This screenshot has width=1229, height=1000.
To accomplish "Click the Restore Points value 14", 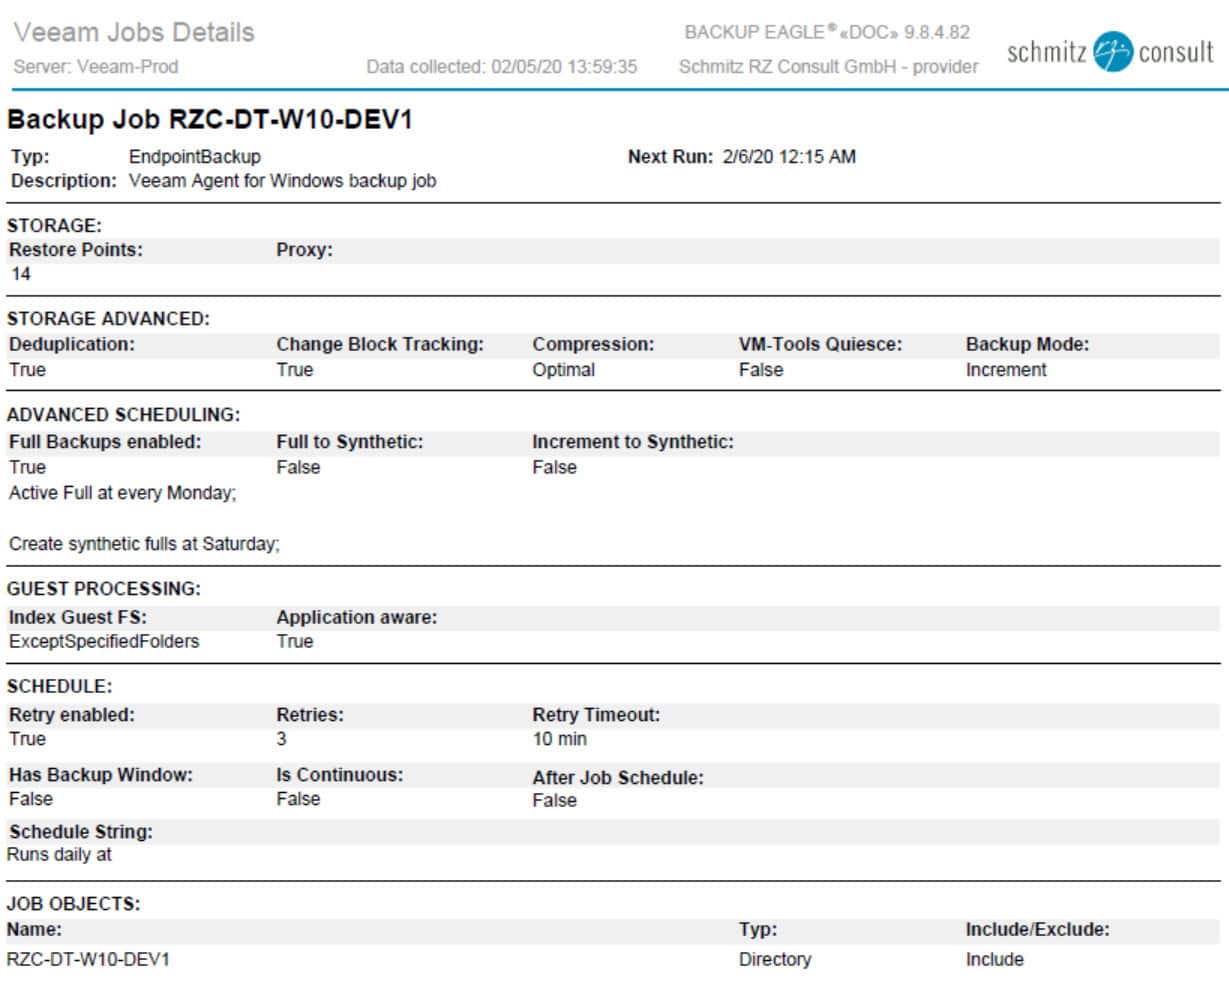I will click(x=20, y=275).
